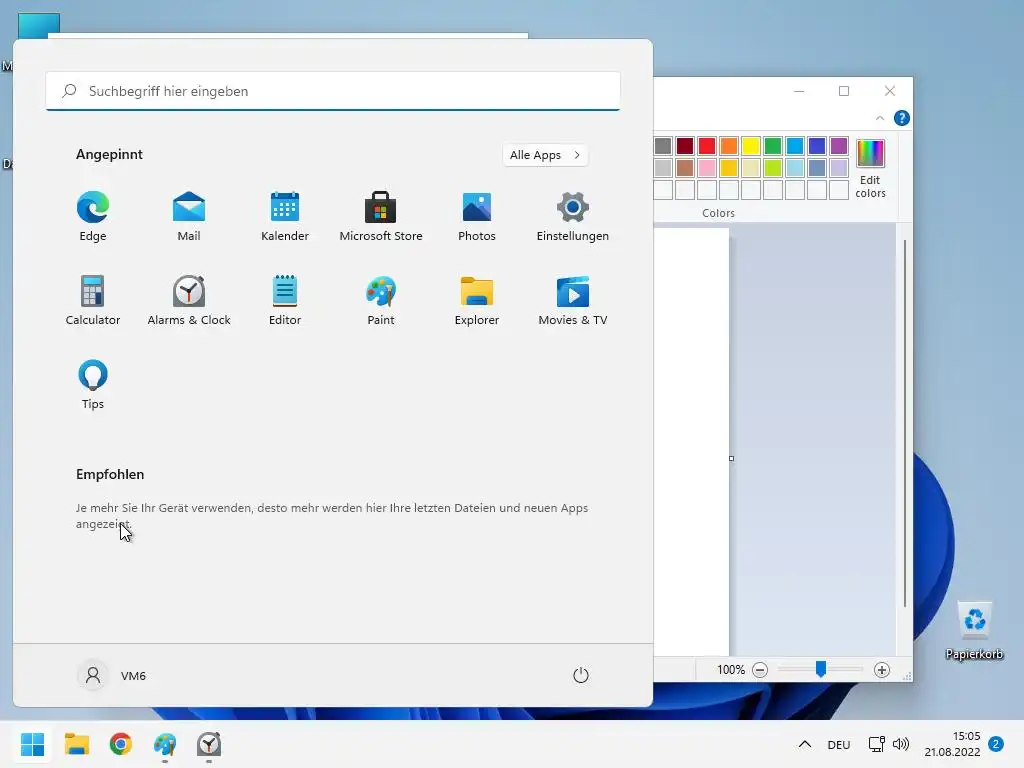This screenshot has height=768, width=1024.
Task: Launch the Mail app
Action: pyautogui.click(x=189, y=216)
